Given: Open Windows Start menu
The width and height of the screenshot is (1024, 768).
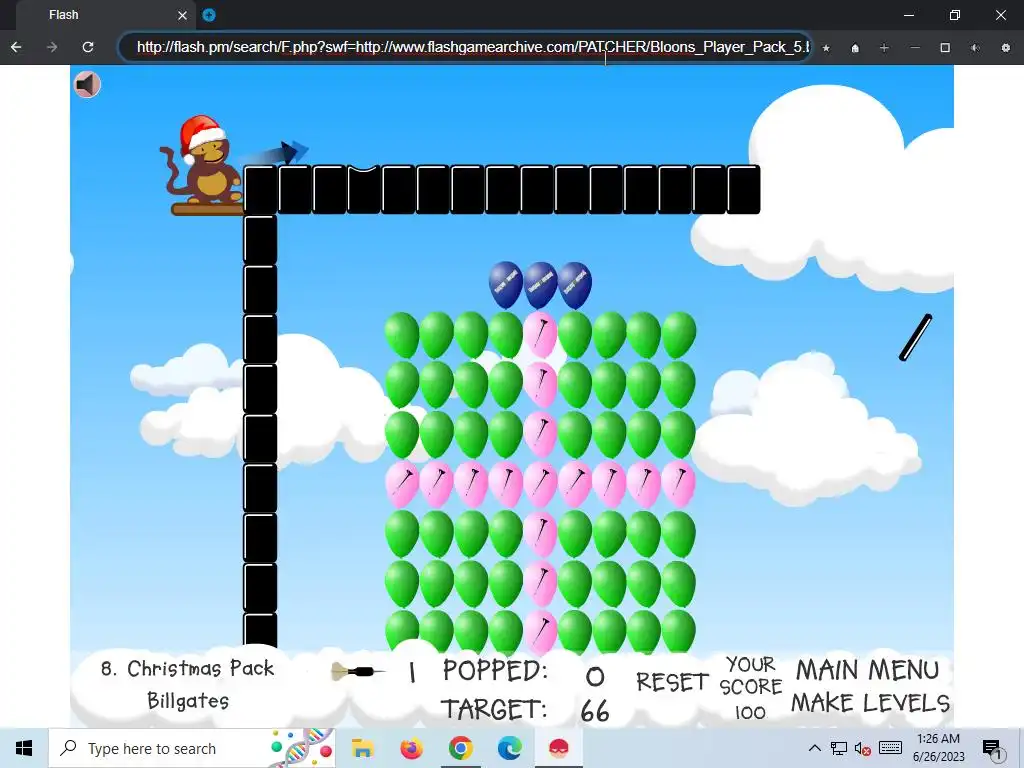Looking at the screenshot, I should coord(24,748).
